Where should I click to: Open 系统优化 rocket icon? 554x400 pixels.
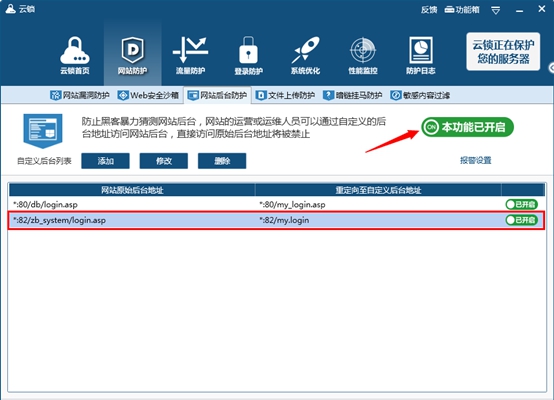point(306,55)
